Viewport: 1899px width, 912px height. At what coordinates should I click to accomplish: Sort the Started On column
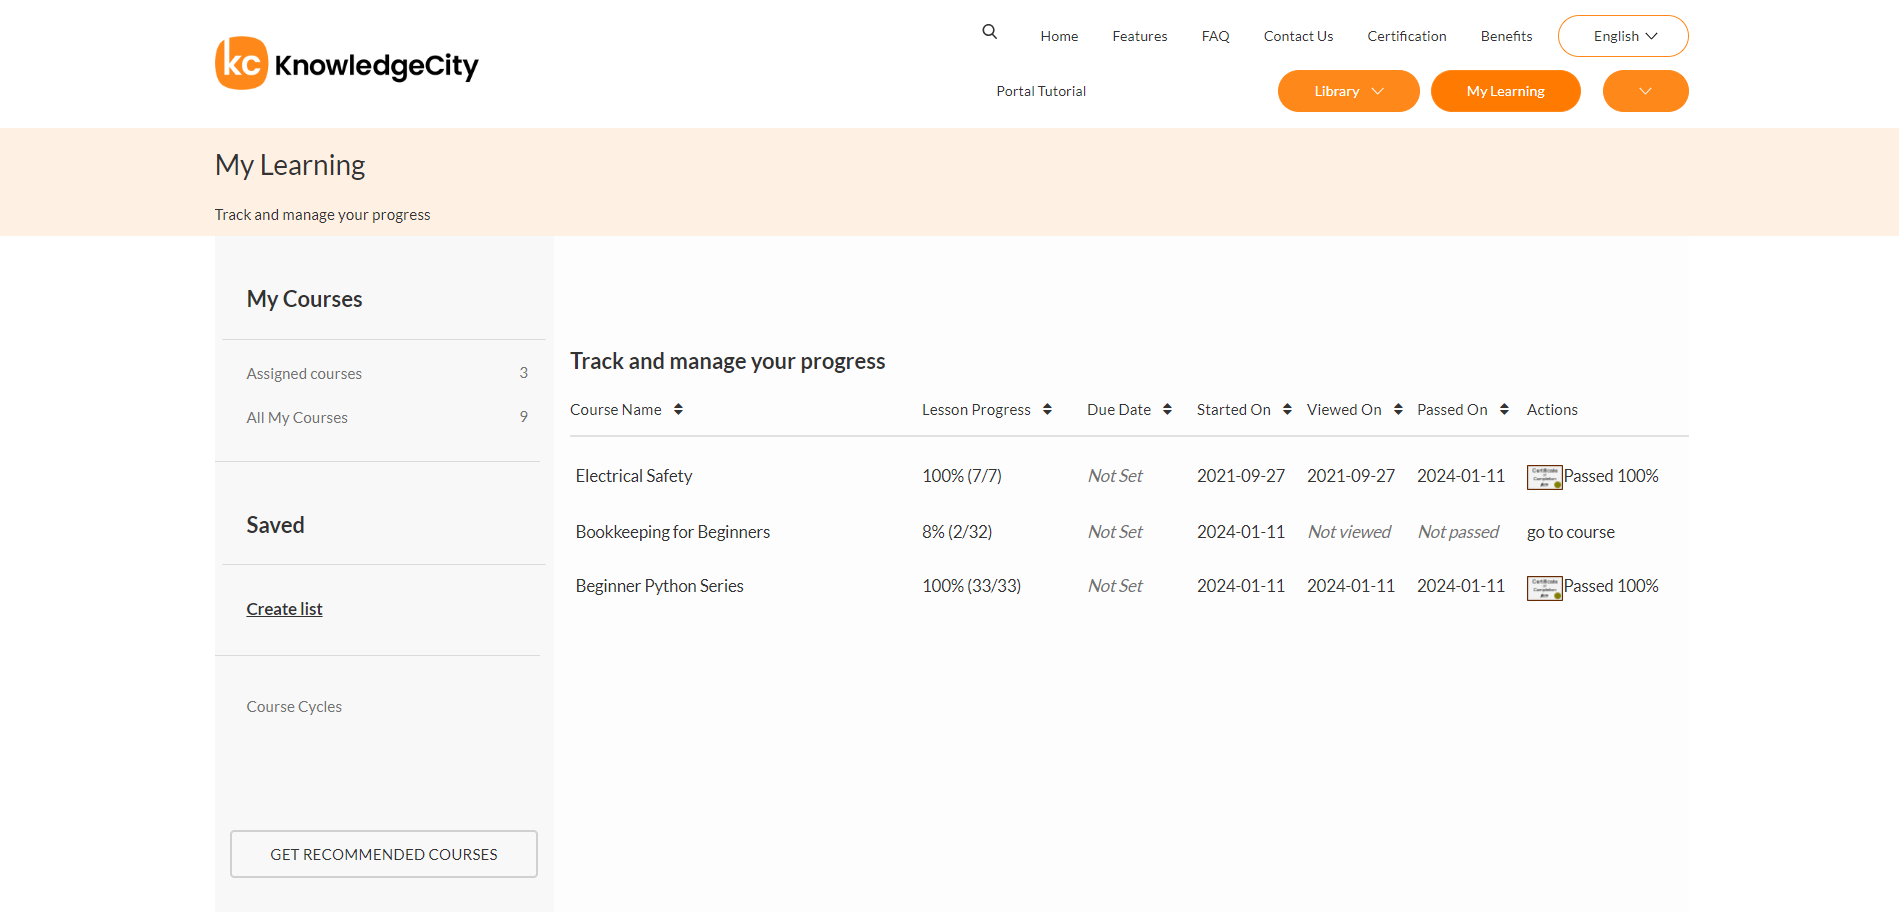pyautogui.click(x=1286, y=409)
